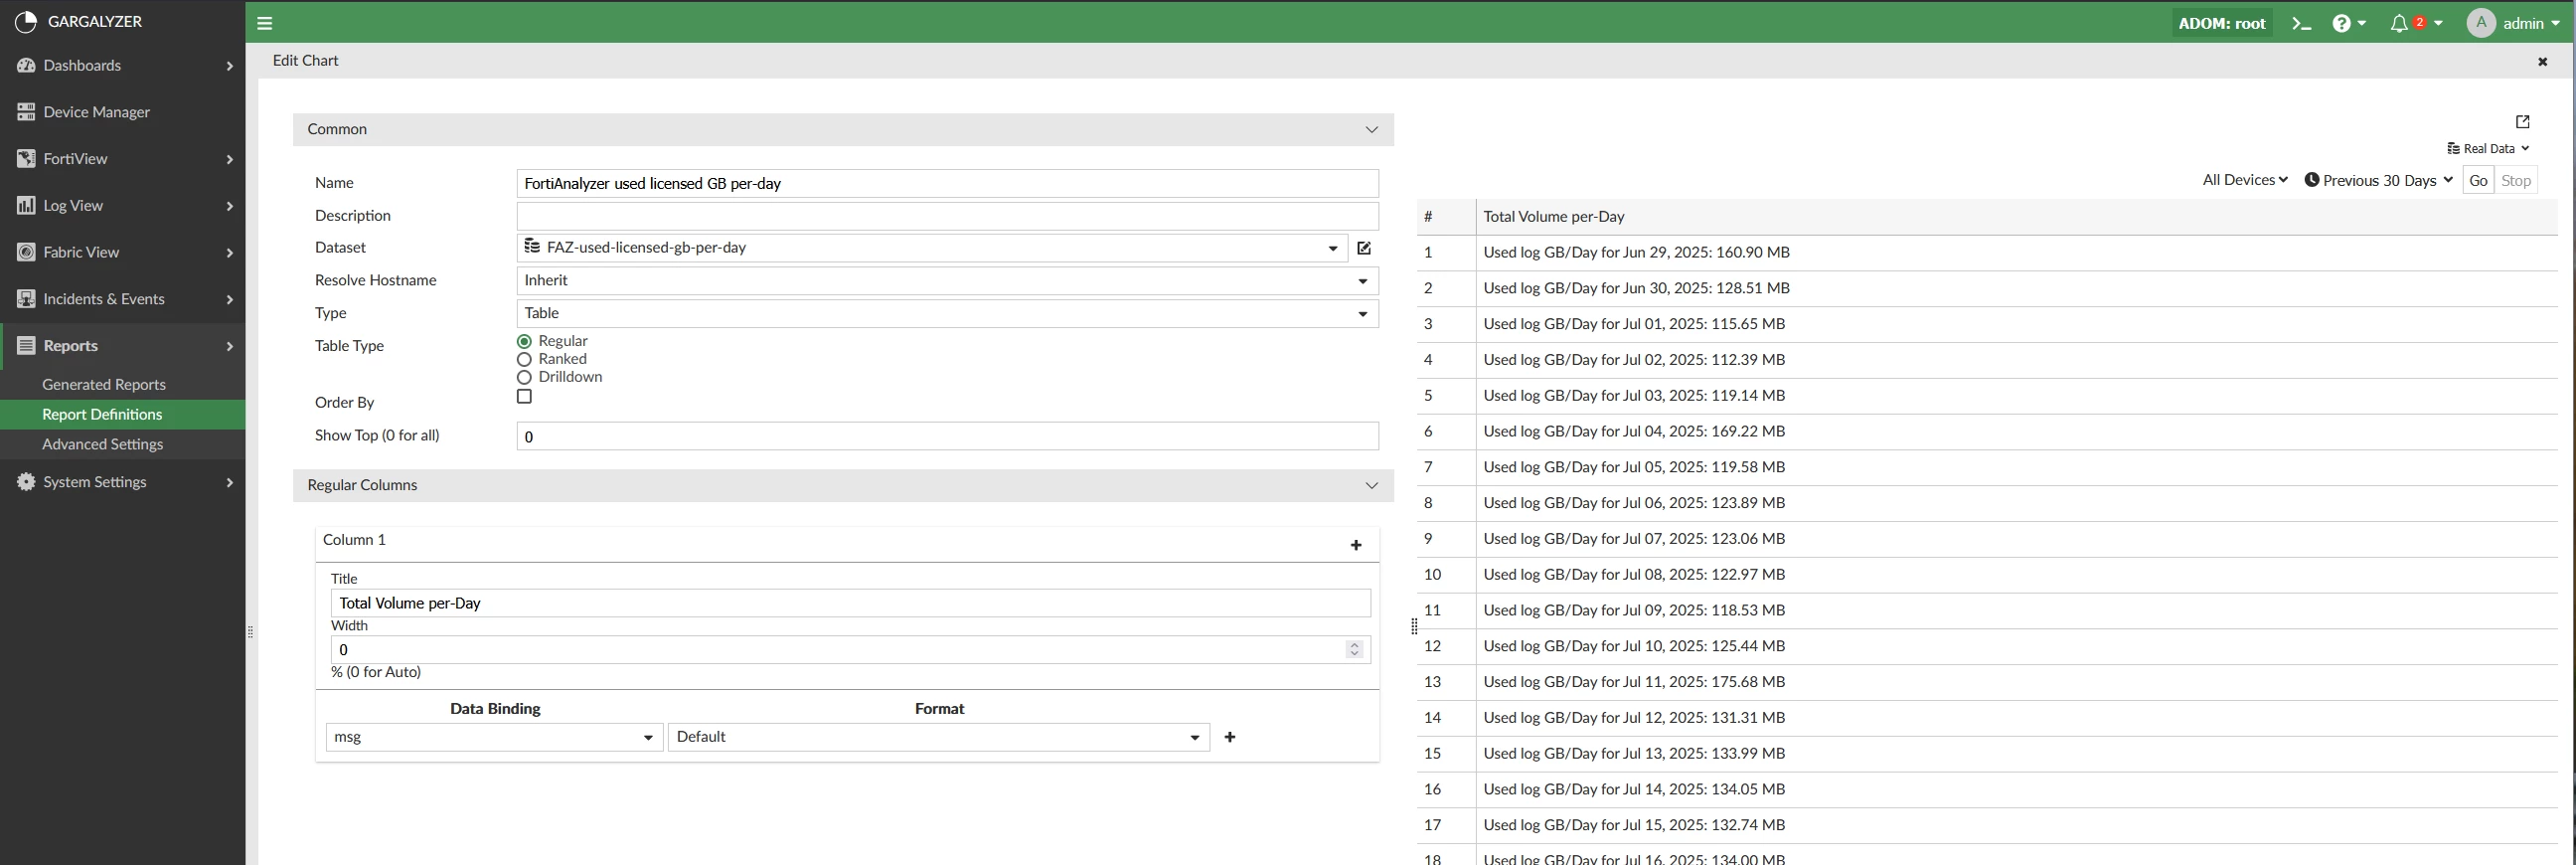Collapse the Common section
This screenshot has height=865, width=2576.
point(1372,130)
